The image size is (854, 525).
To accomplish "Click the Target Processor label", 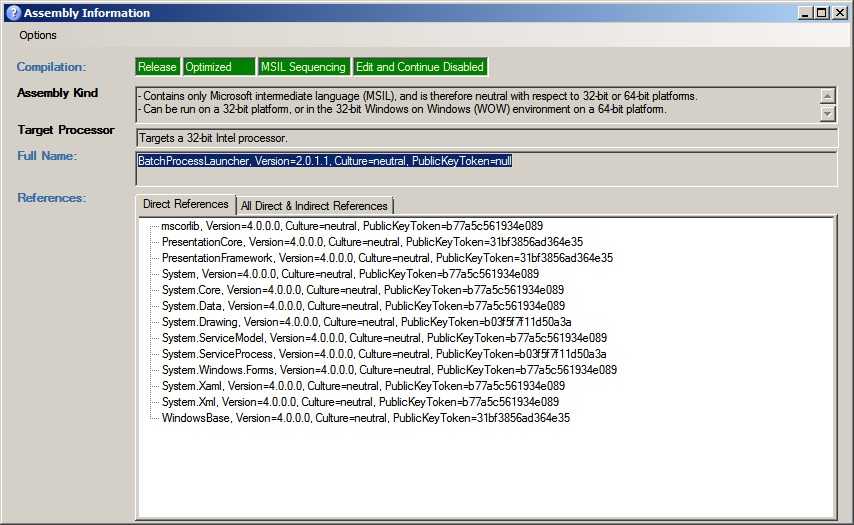I will click(66, 130).
